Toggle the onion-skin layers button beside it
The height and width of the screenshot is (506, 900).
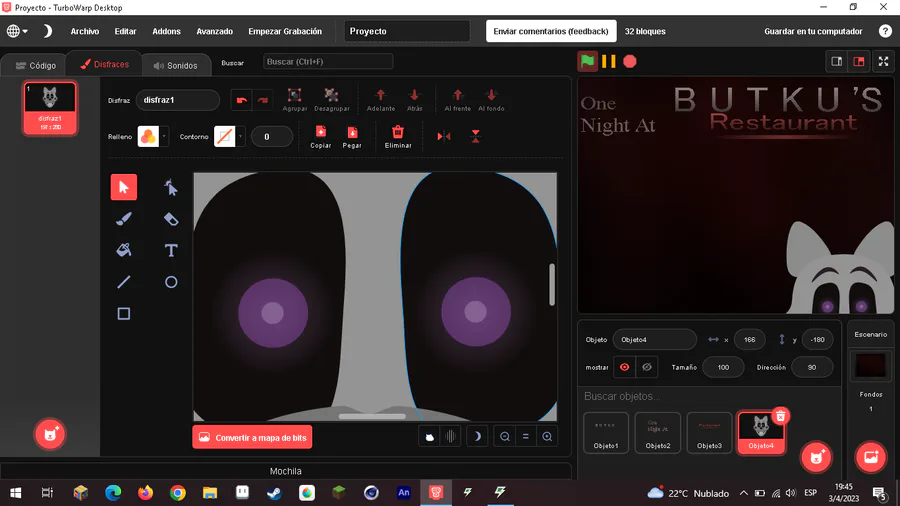coord(451,437)
